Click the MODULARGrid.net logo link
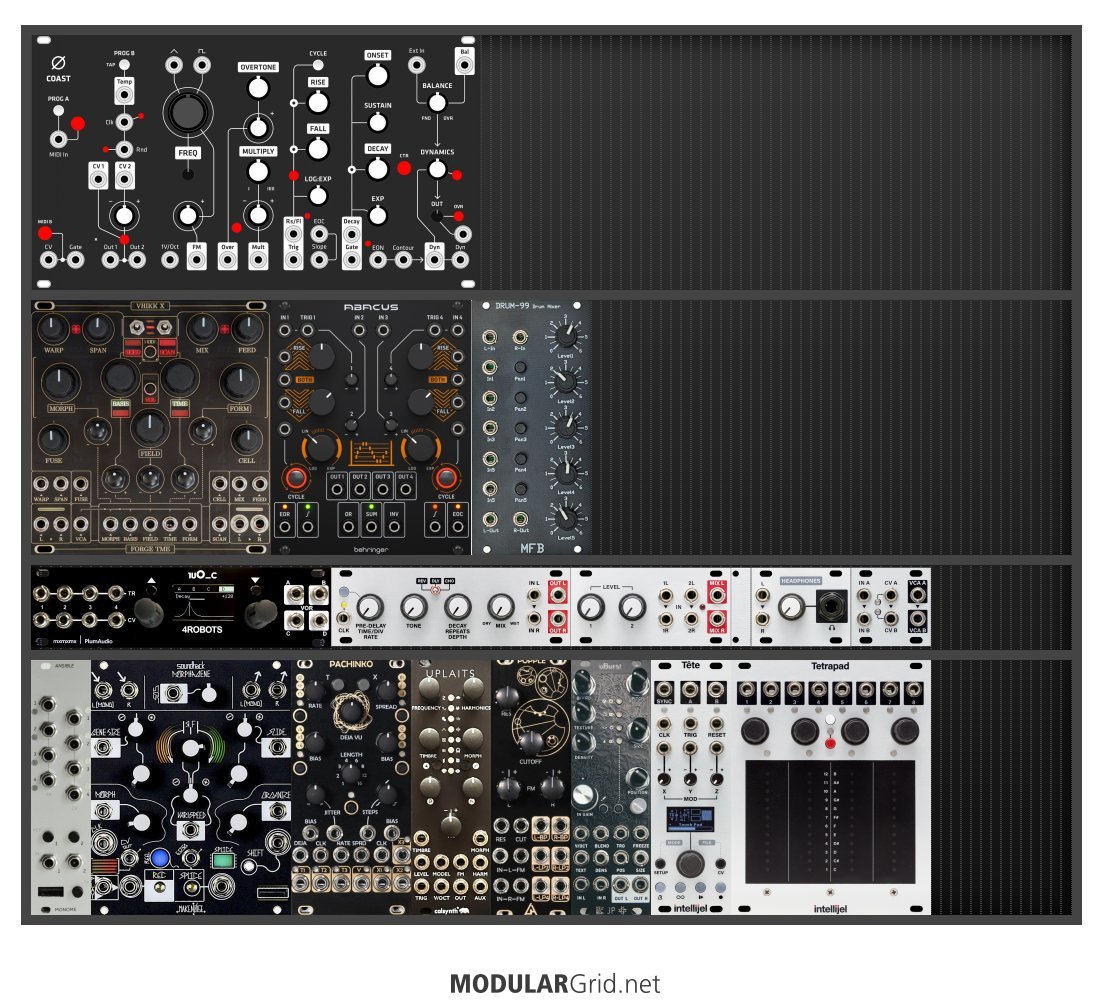 [x=555, y=984]
